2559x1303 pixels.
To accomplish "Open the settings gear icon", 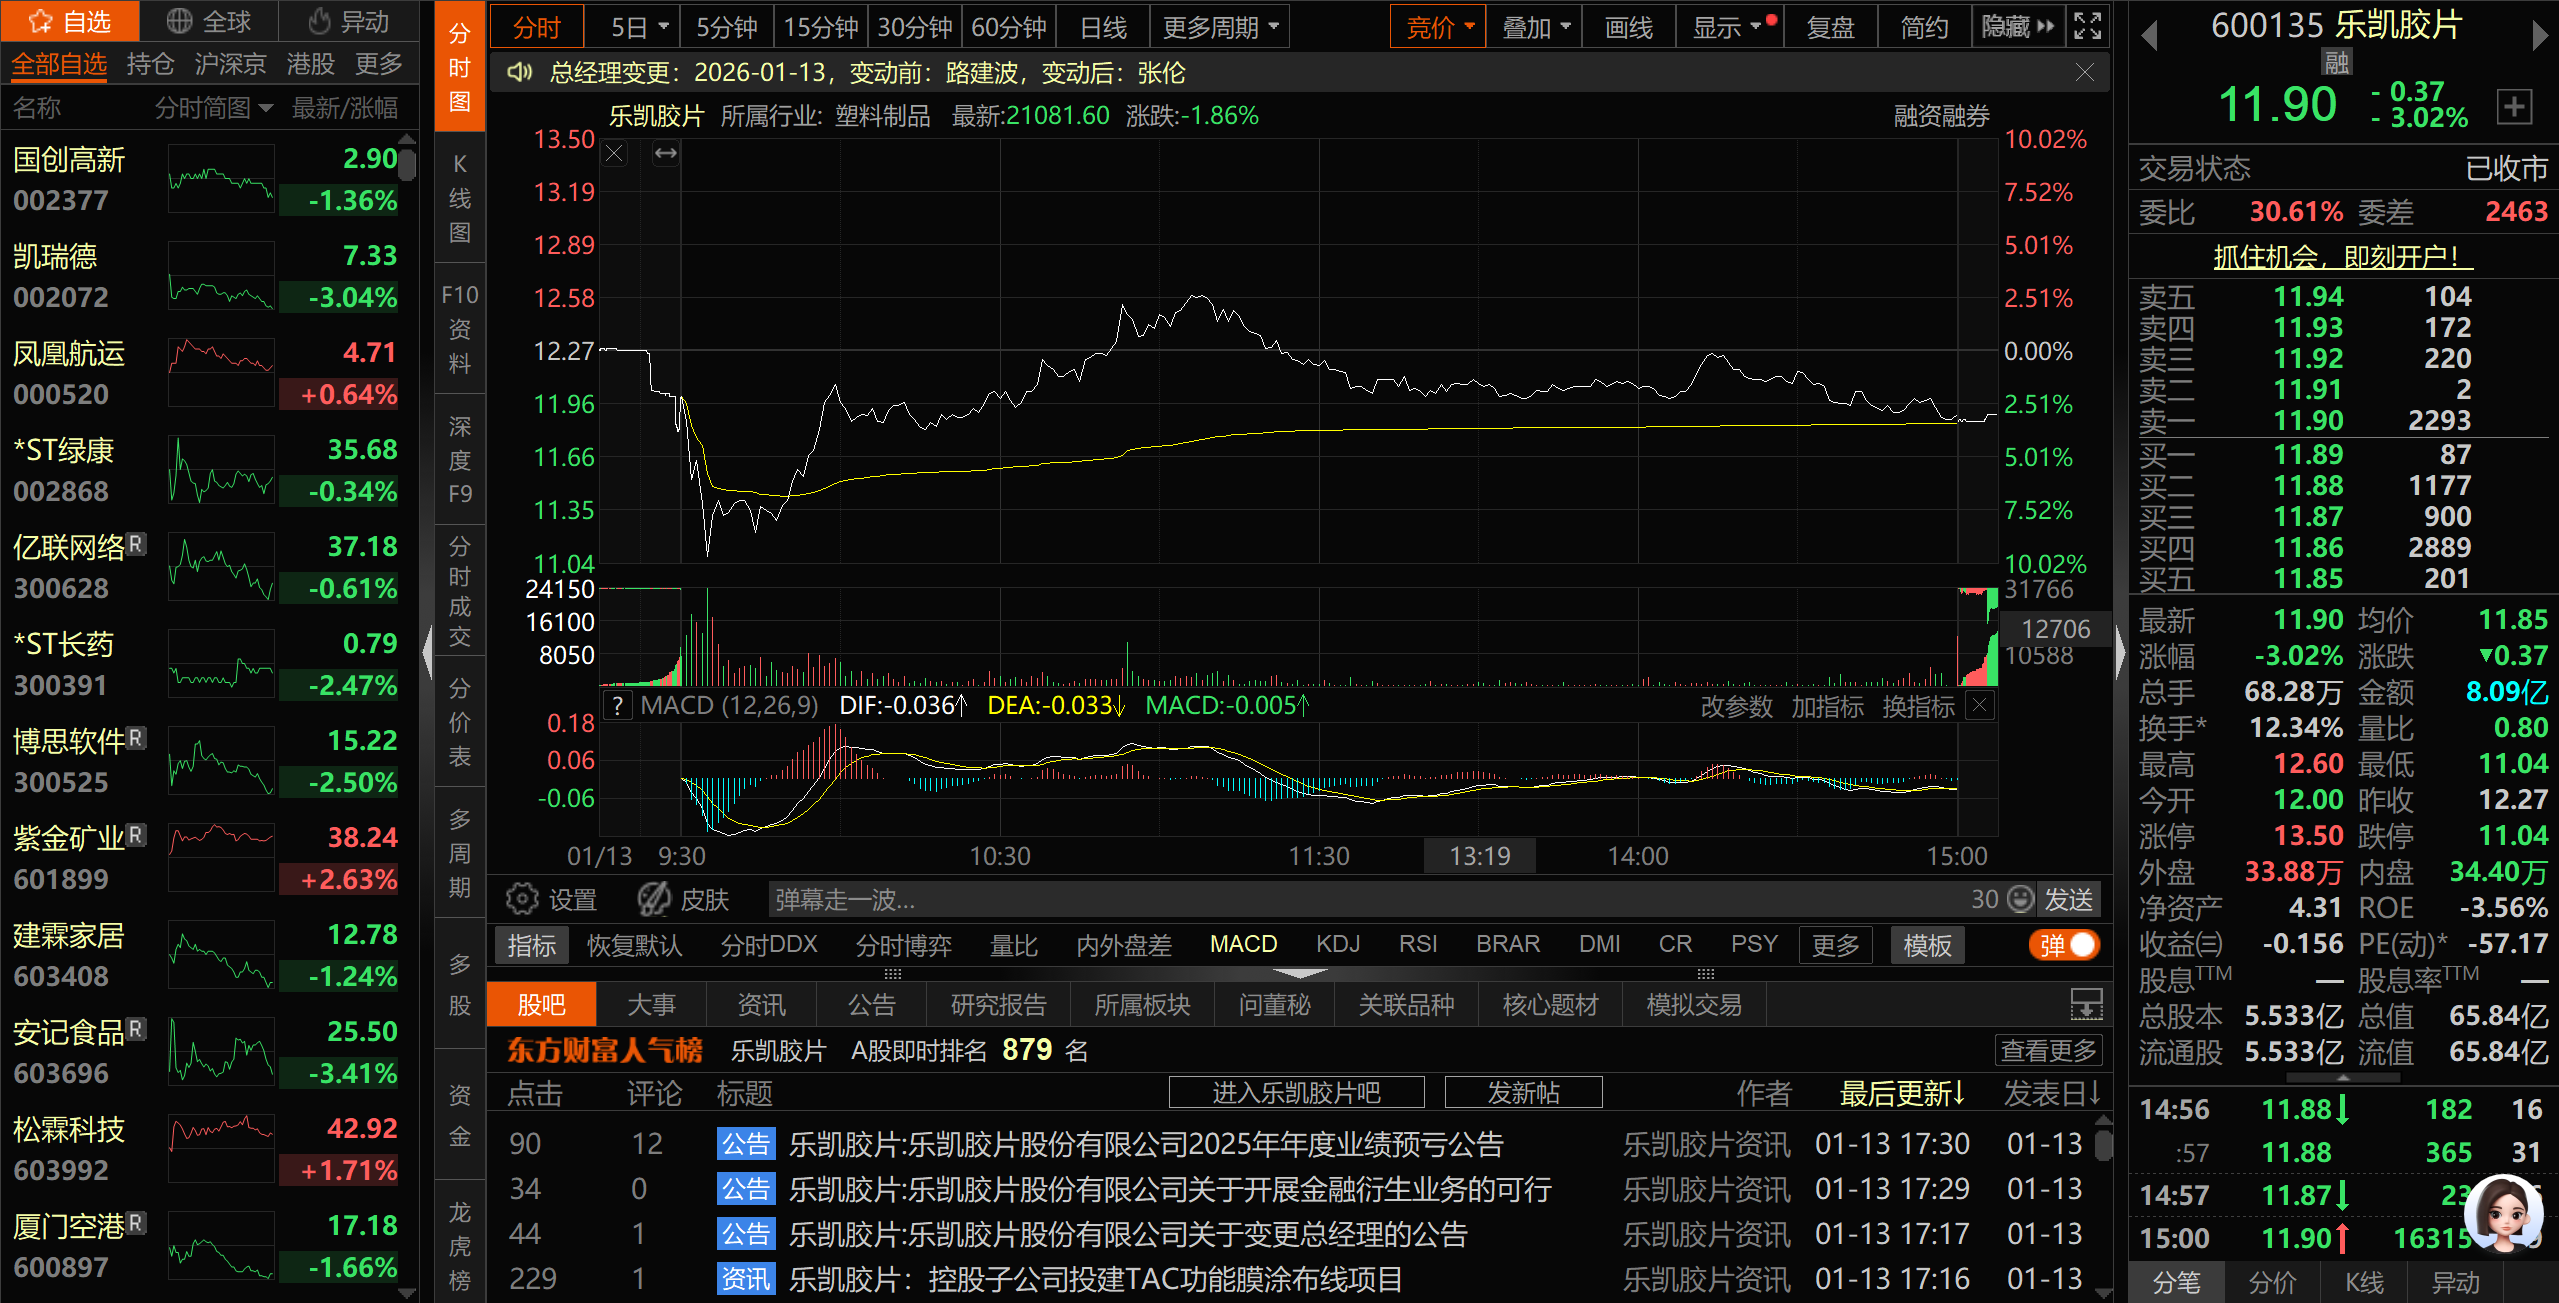I will (x=521, y=899).
